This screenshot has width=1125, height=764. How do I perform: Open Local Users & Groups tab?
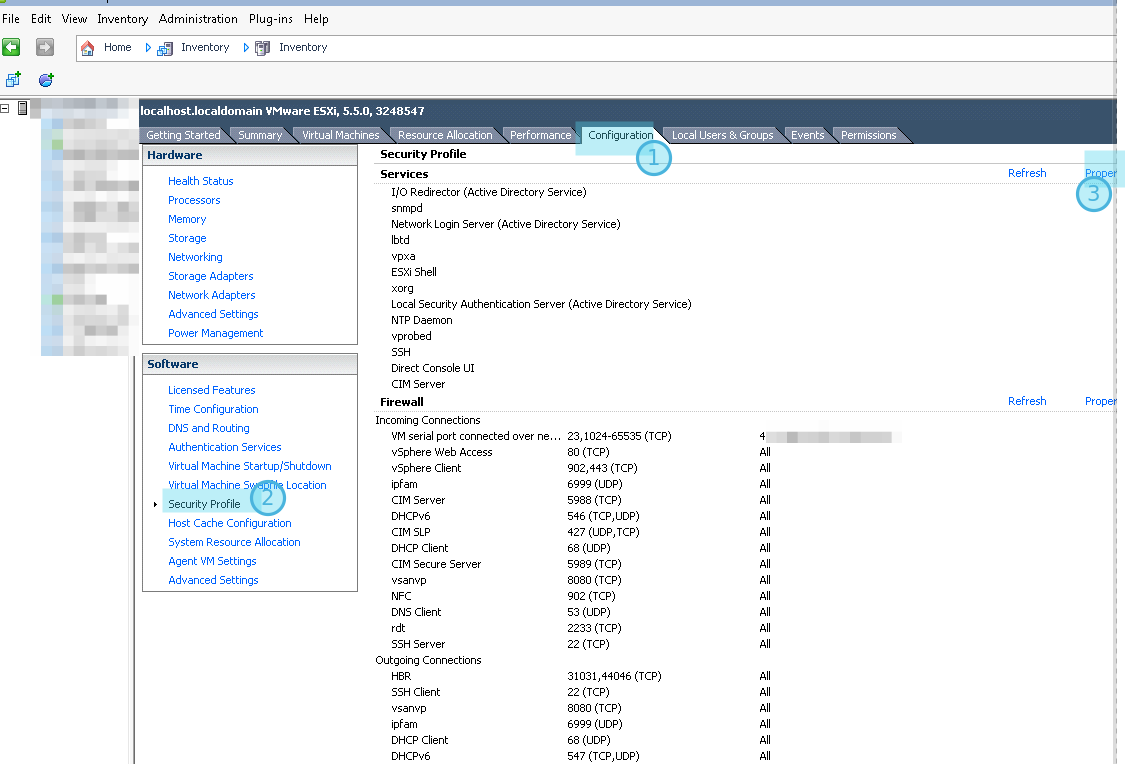click(722, 135)
